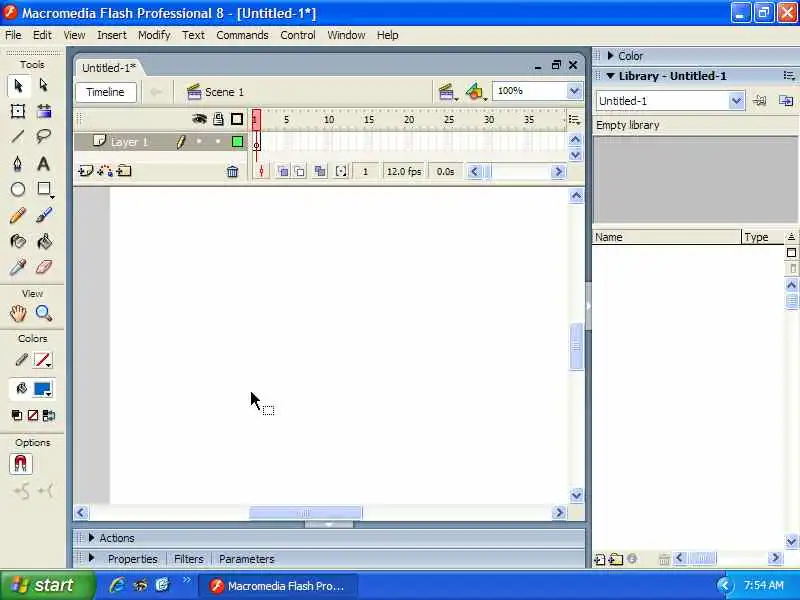Click the Delete Layer trash icon

(232, 171)
